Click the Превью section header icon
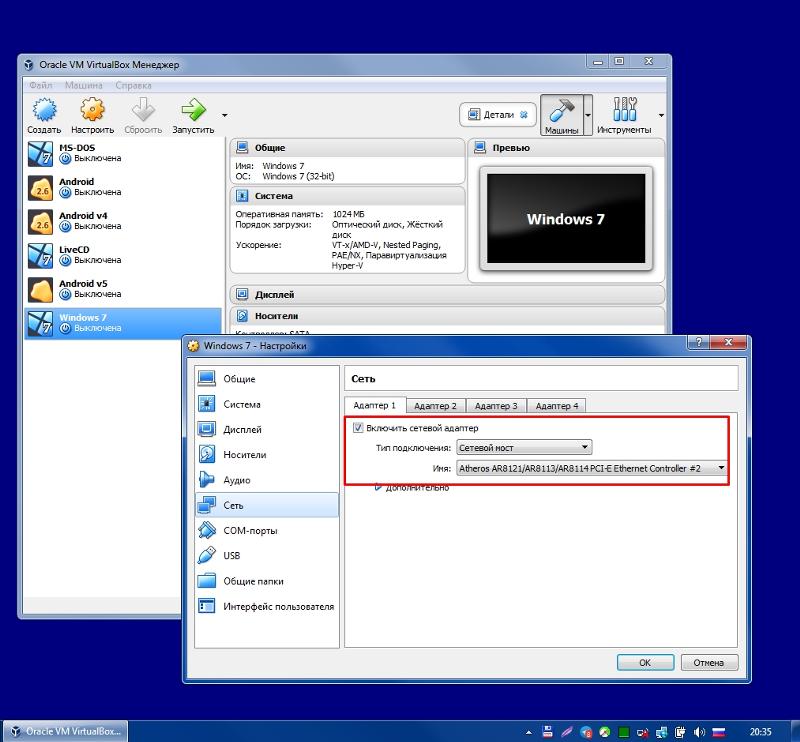The width and height of the screenshot is (800, 742). pos(480,147)
